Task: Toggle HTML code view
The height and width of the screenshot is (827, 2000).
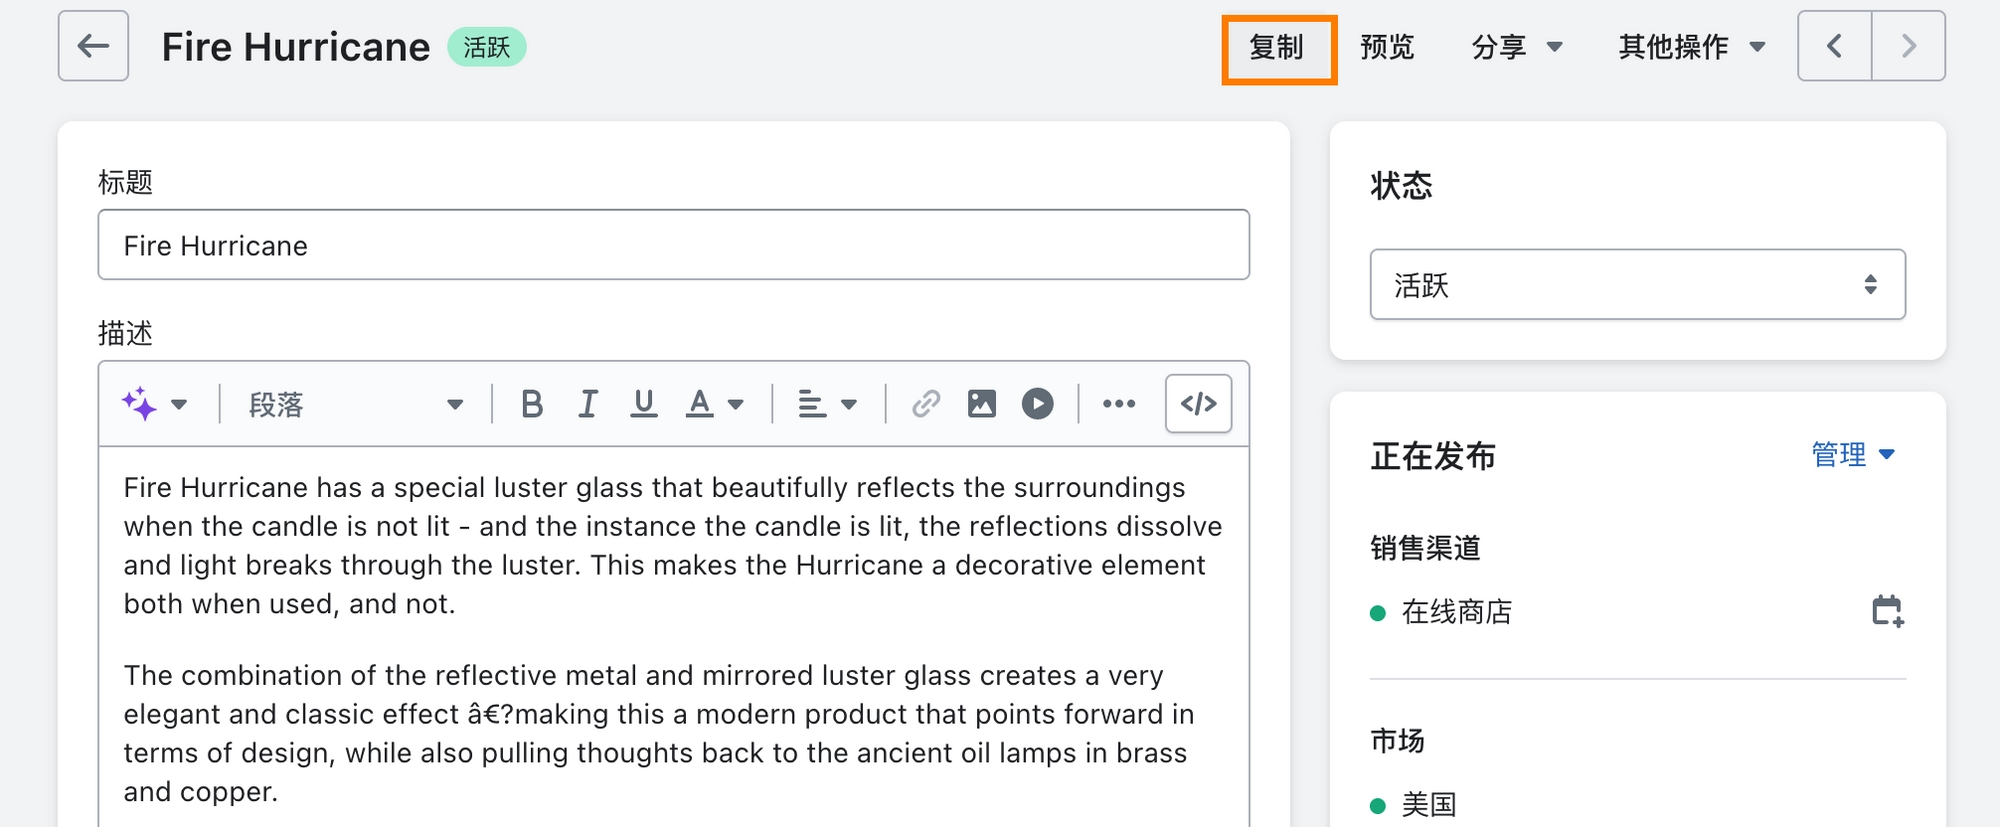Action: [x=1199, y=404]
